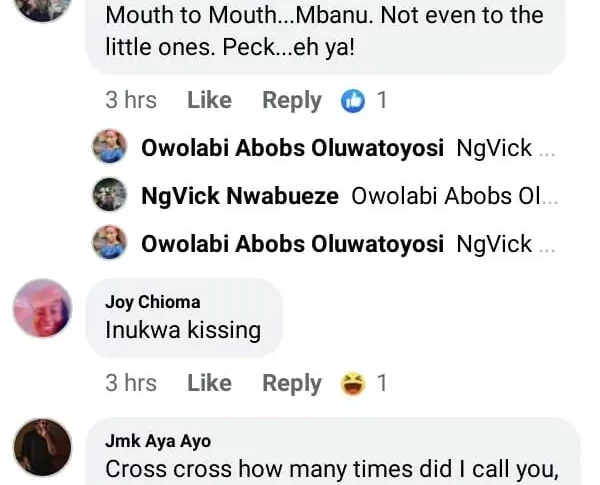Click '3 hrs' timestamp under Joy Chioma's comment

pyautogui.click(x=131, y=383)
